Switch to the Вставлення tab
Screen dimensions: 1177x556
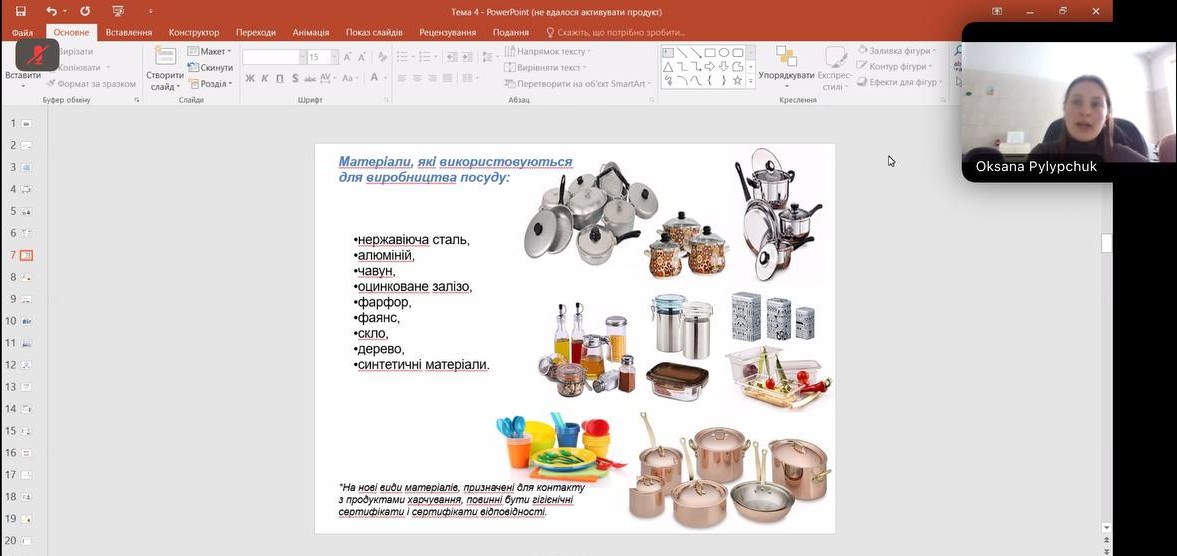click(129, 32)
